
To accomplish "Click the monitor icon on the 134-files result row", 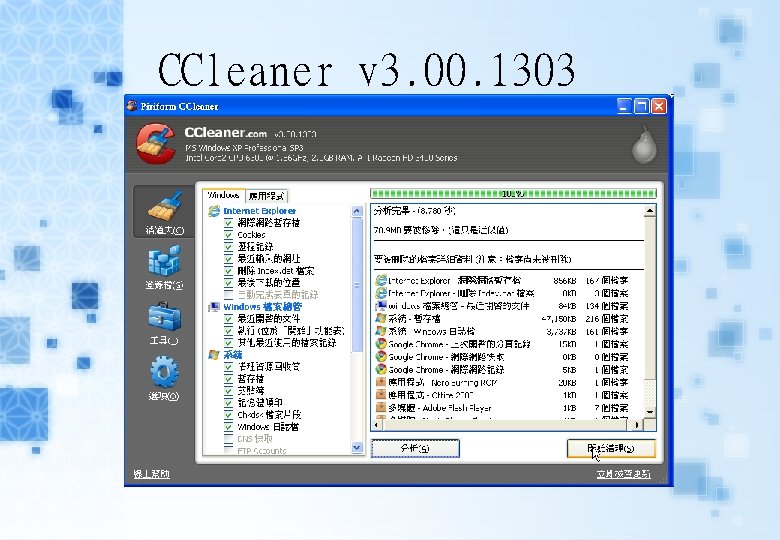I will (x=381, y=306).
